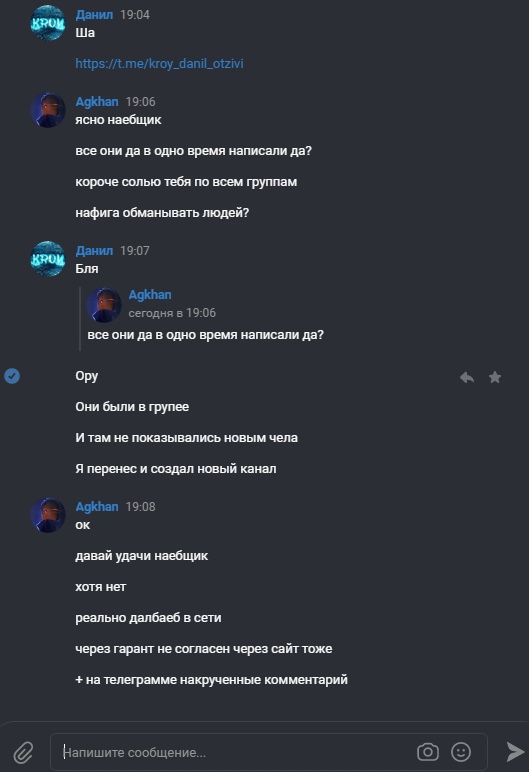This screenshot has height=772, width=529.
Task: Click Agkhan's avatar in the quoted reply
Action: point(104,305)
